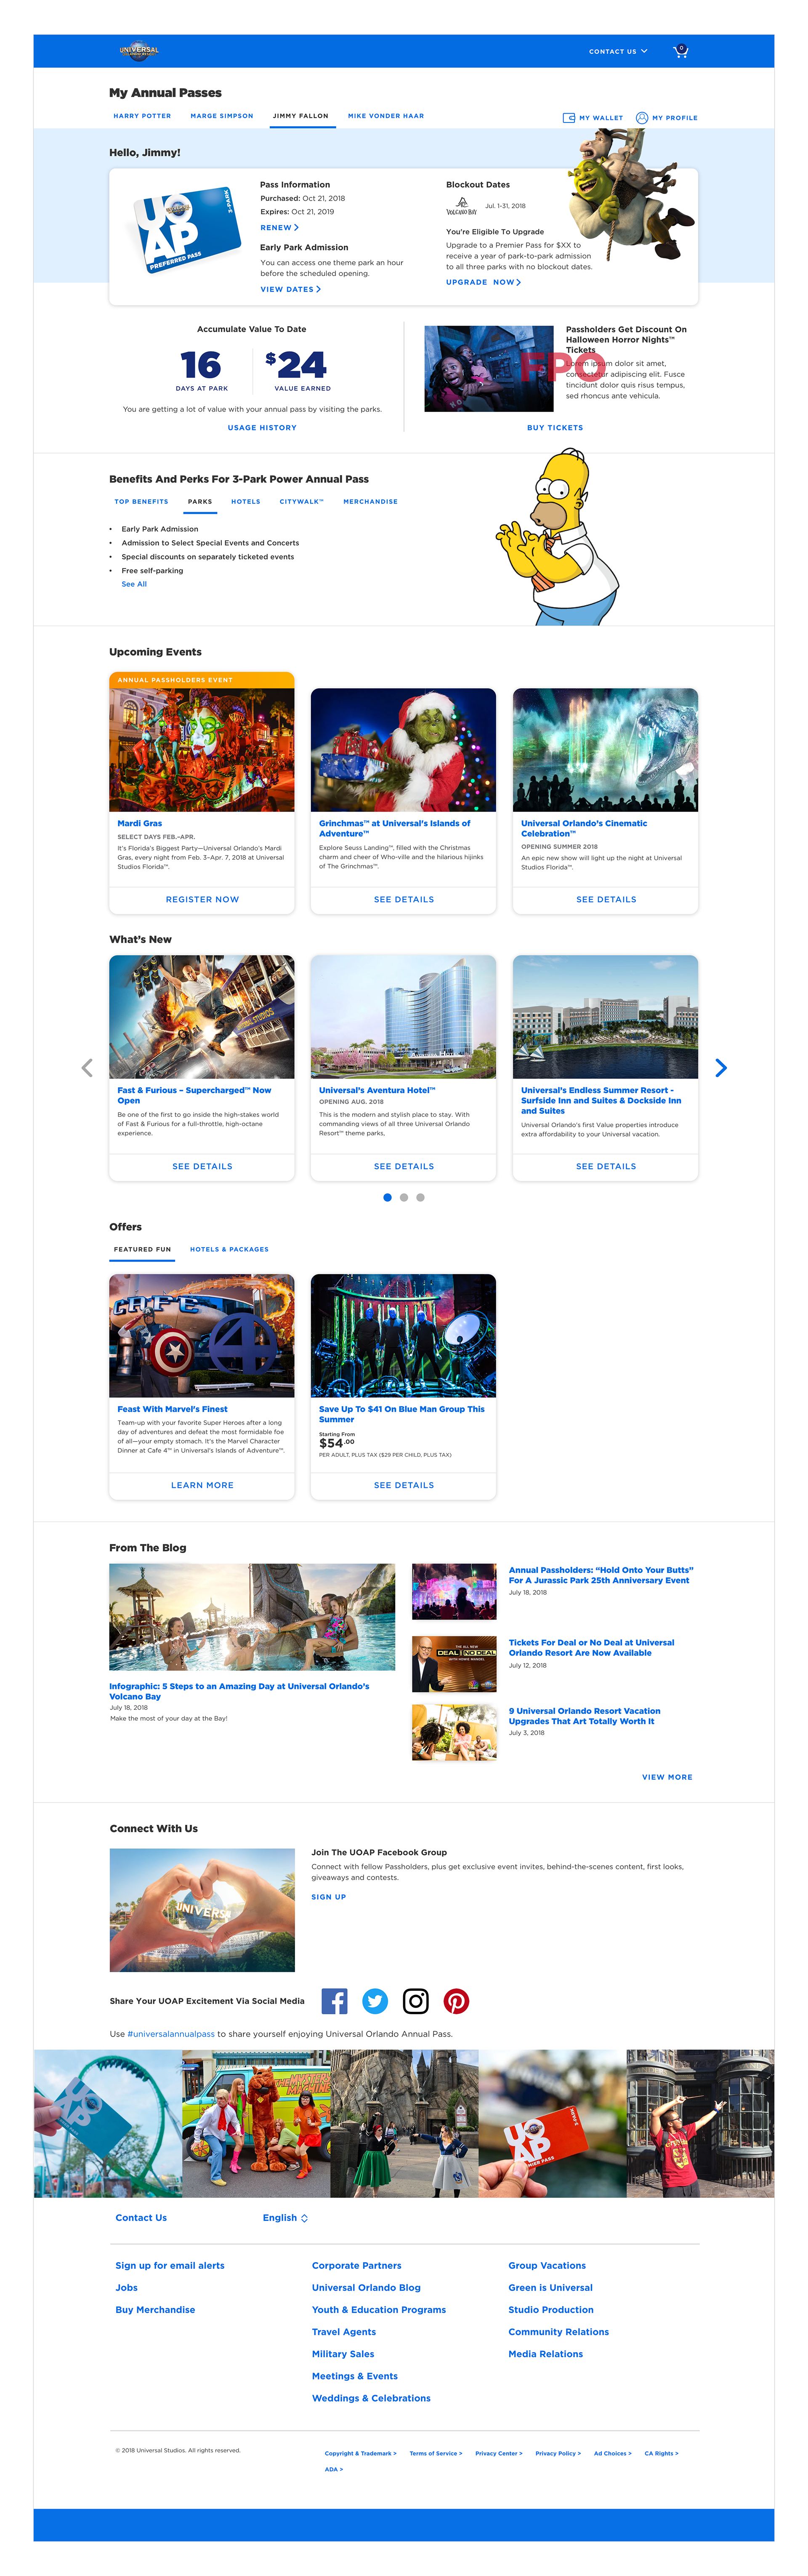Go to next What's New slide

tap(721, 1068)
